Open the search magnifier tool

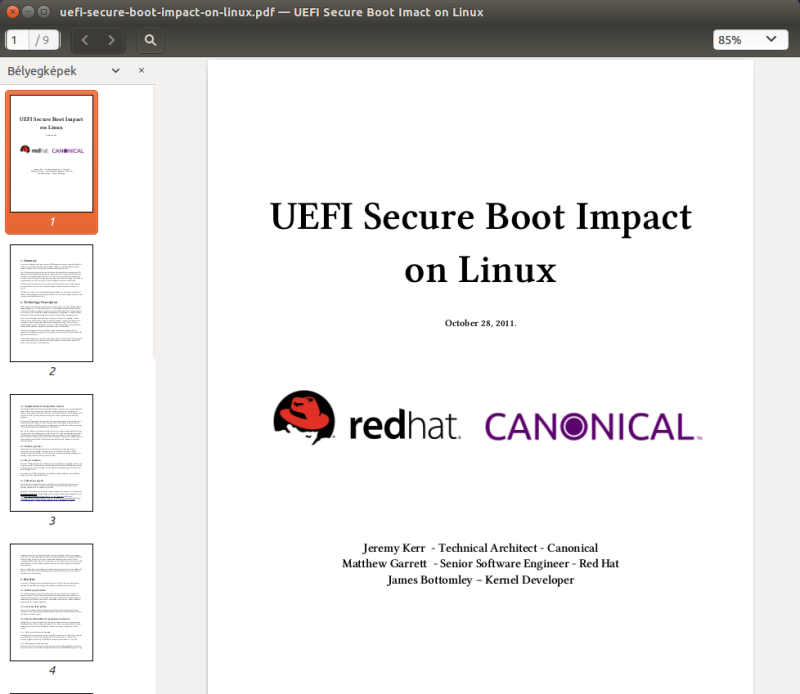[x=150, y=40]
